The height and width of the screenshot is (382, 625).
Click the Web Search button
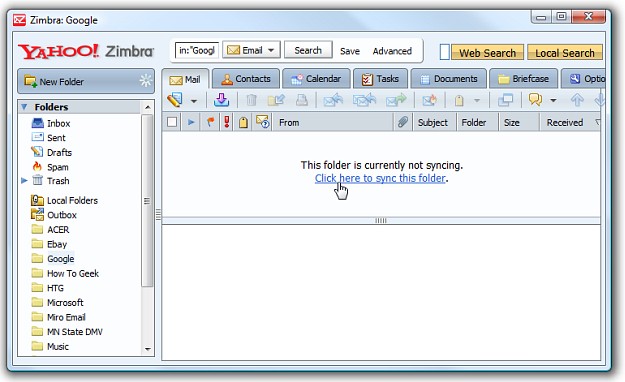pos(487,53)
